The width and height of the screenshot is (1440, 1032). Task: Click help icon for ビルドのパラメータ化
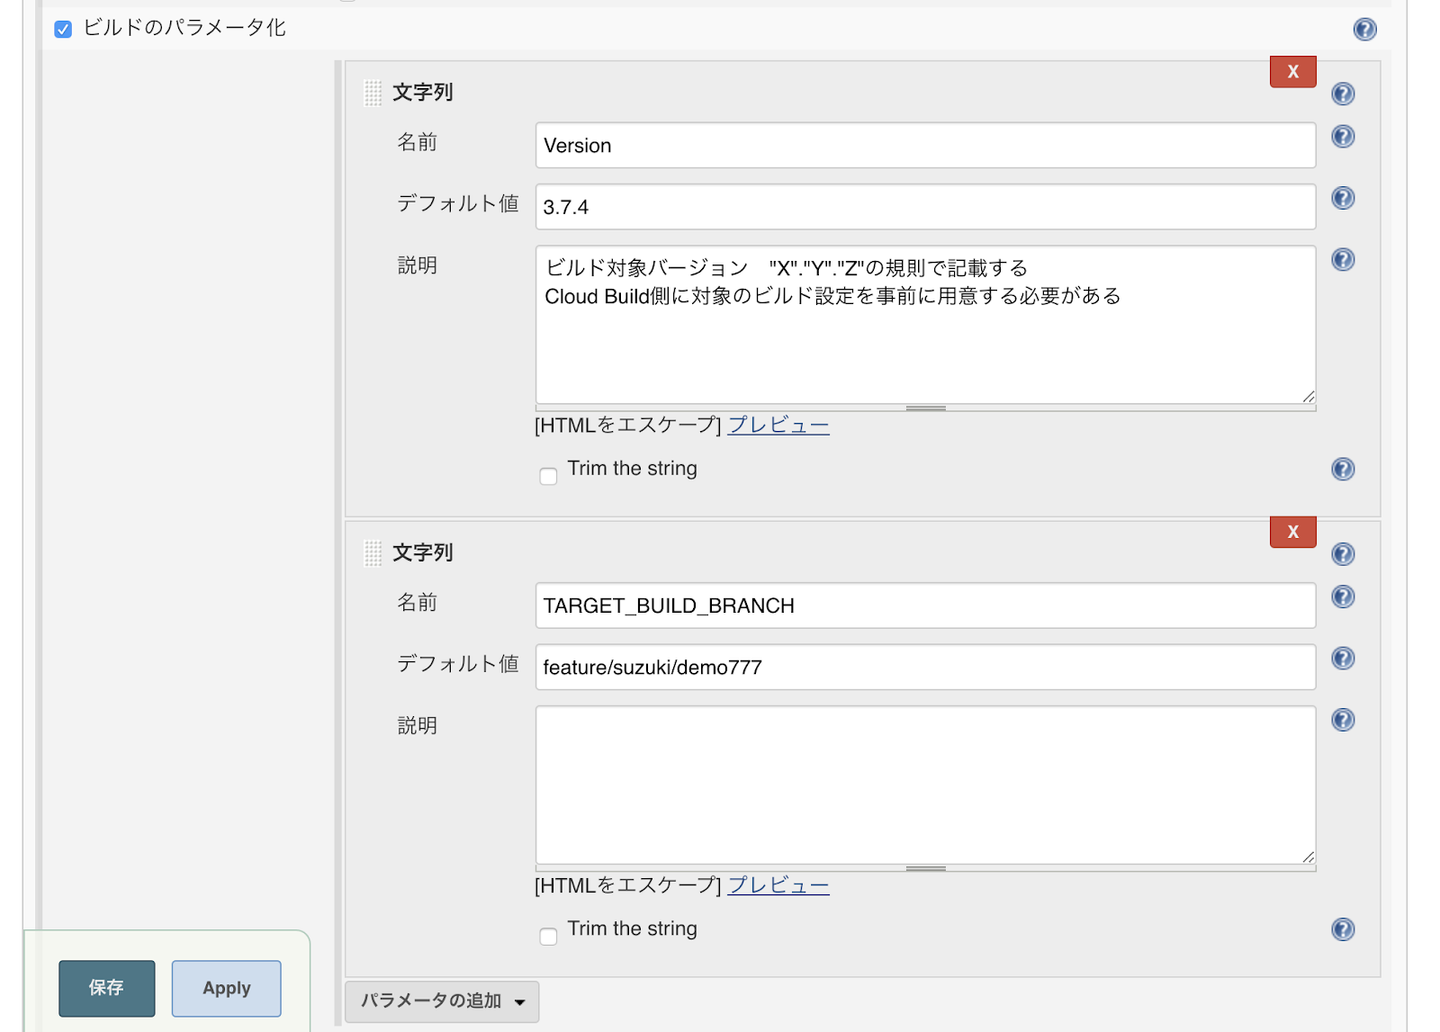point(1364,29)
